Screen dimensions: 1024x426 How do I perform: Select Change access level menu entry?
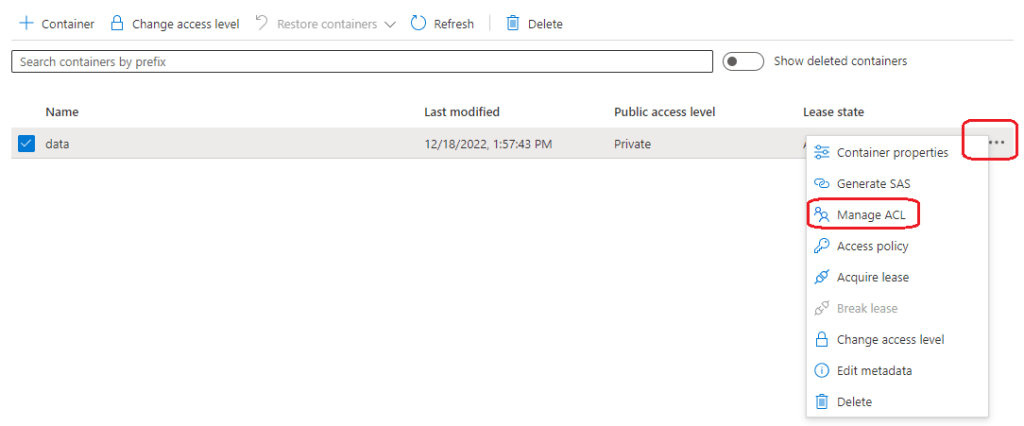click(x=890, y=339)
